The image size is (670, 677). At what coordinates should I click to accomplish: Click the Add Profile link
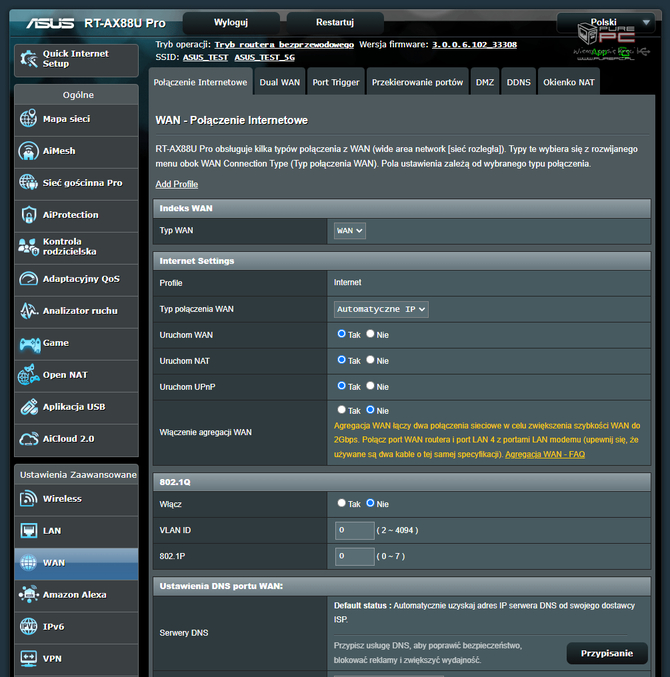pyautogui.click(x=177, y=184)
